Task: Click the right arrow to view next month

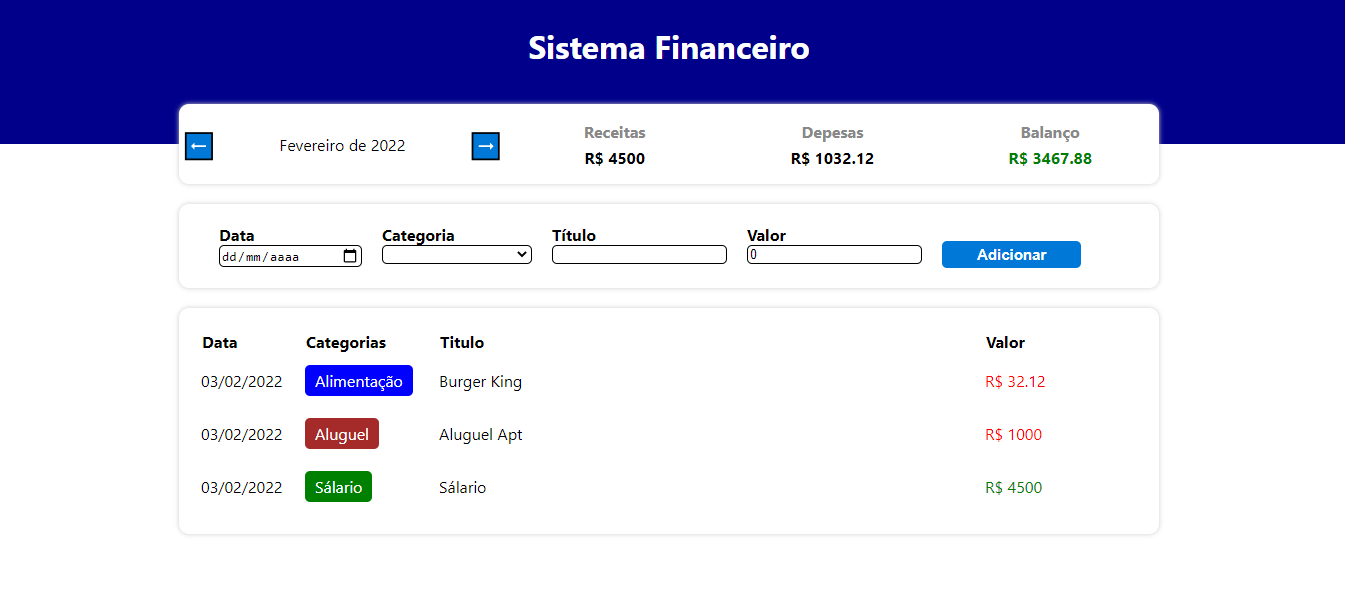Action: point(485,146)
